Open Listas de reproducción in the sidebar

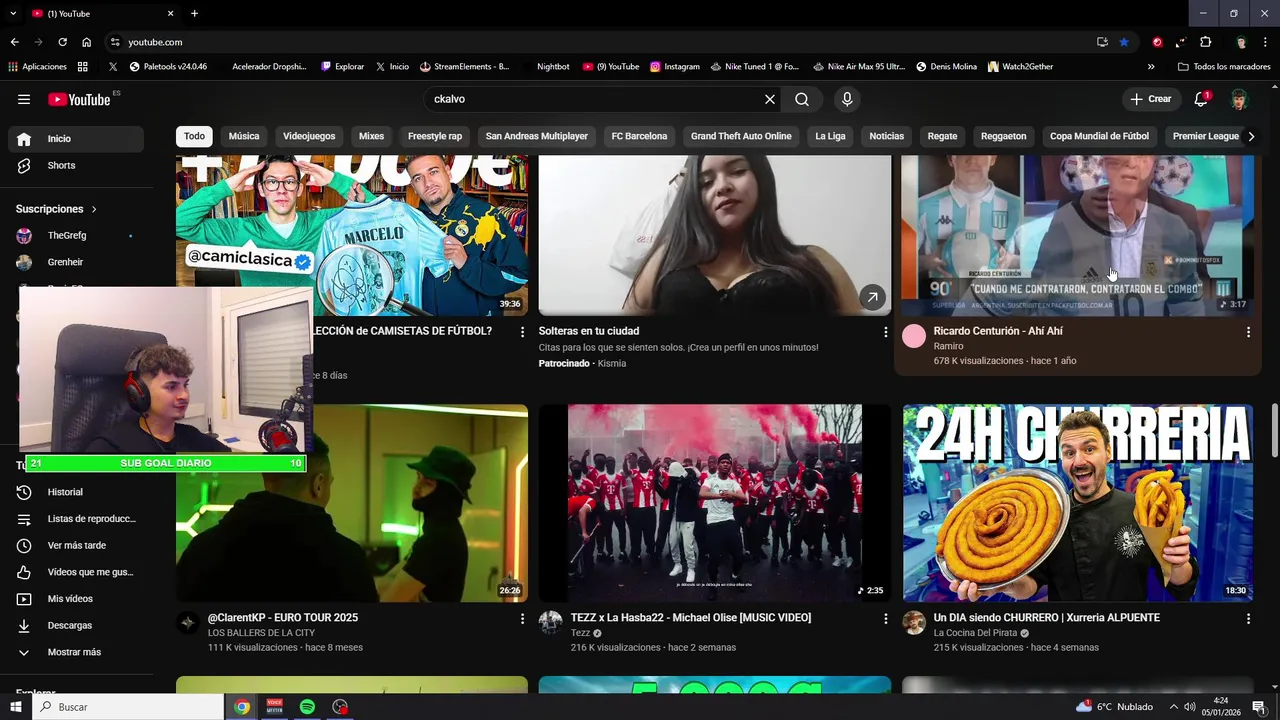pos(76,519)
